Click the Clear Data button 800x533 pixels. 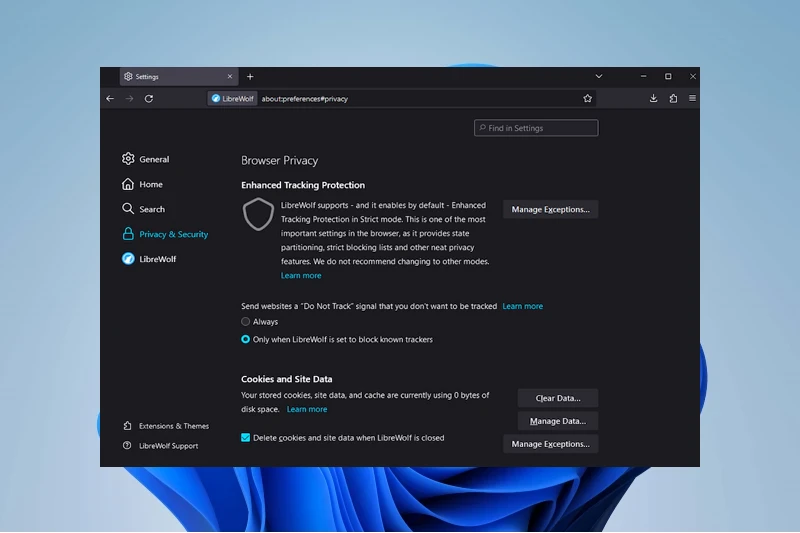click(558, 398)
